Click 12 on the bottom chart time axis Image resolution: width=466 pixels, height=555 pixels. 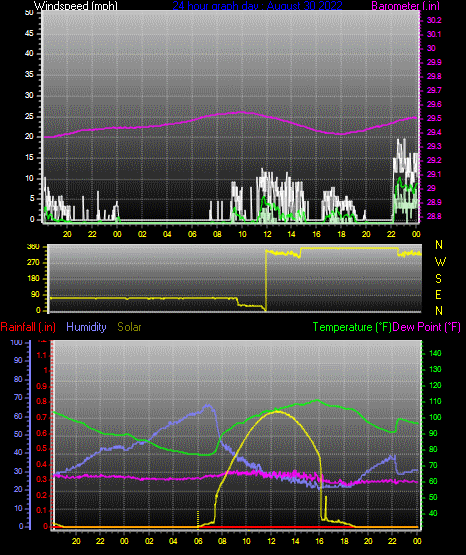271,541
